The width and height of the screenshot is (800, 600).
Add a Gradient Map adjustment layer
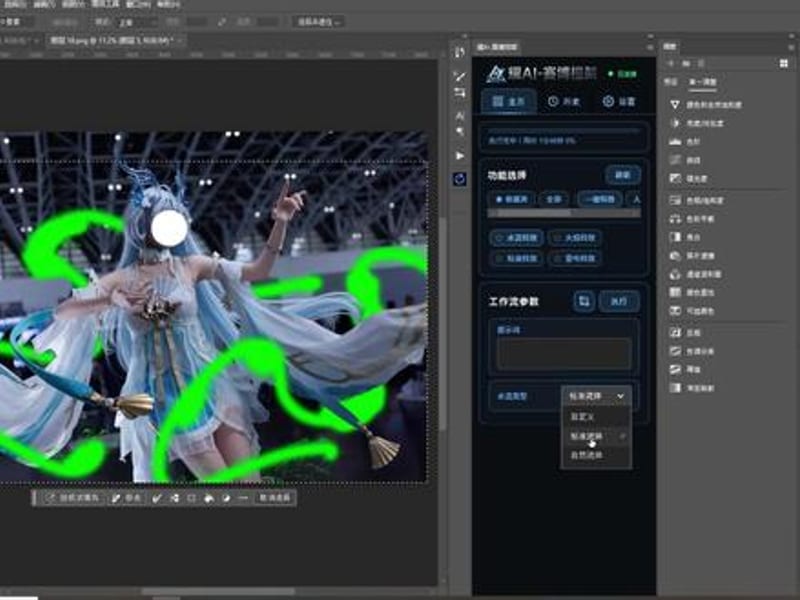click(x=691, y=388)
